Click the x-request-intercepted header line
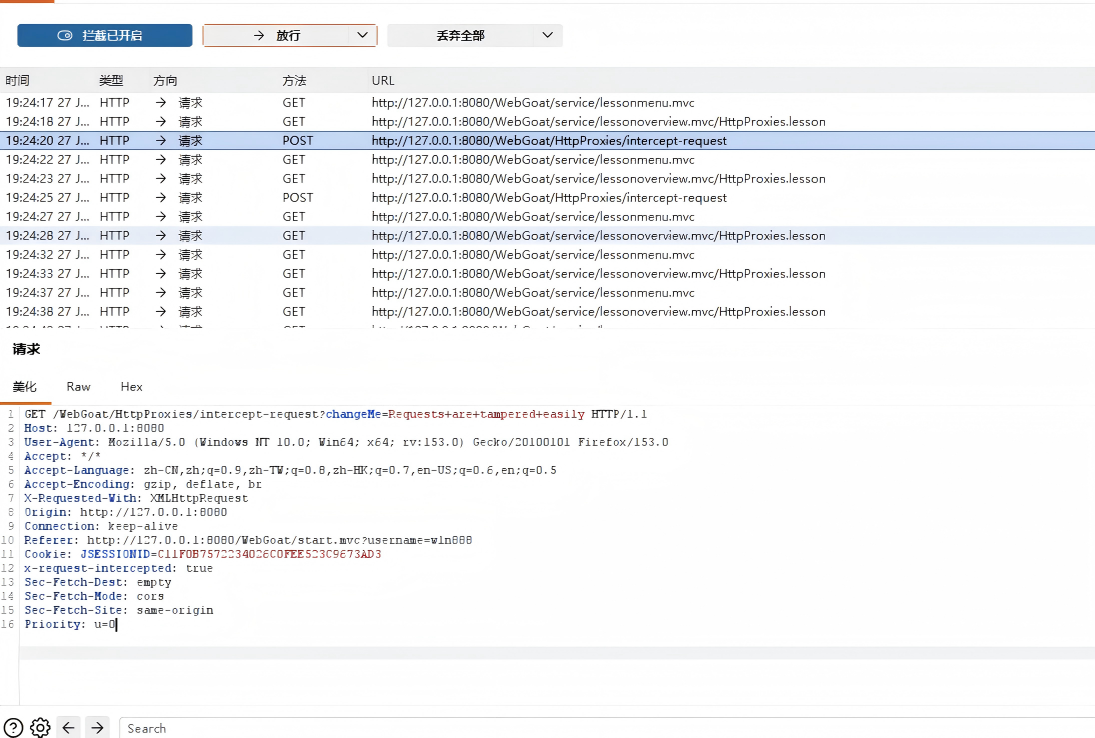This screenshot has height=738, width=1095. [119, 568]
